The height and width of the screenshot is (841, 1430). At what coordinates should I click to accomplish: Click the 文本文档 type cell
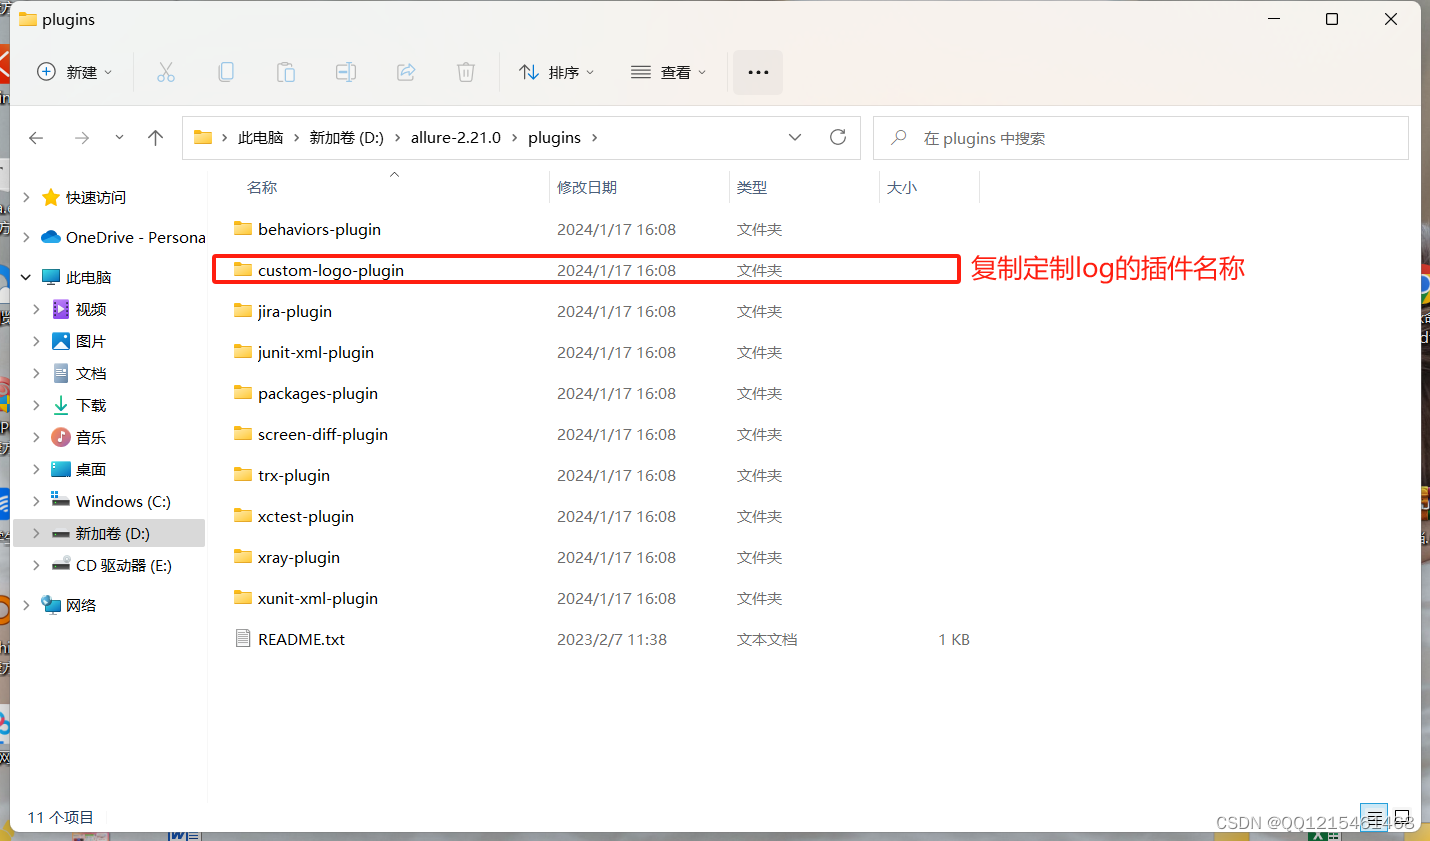tap(767, 639)
